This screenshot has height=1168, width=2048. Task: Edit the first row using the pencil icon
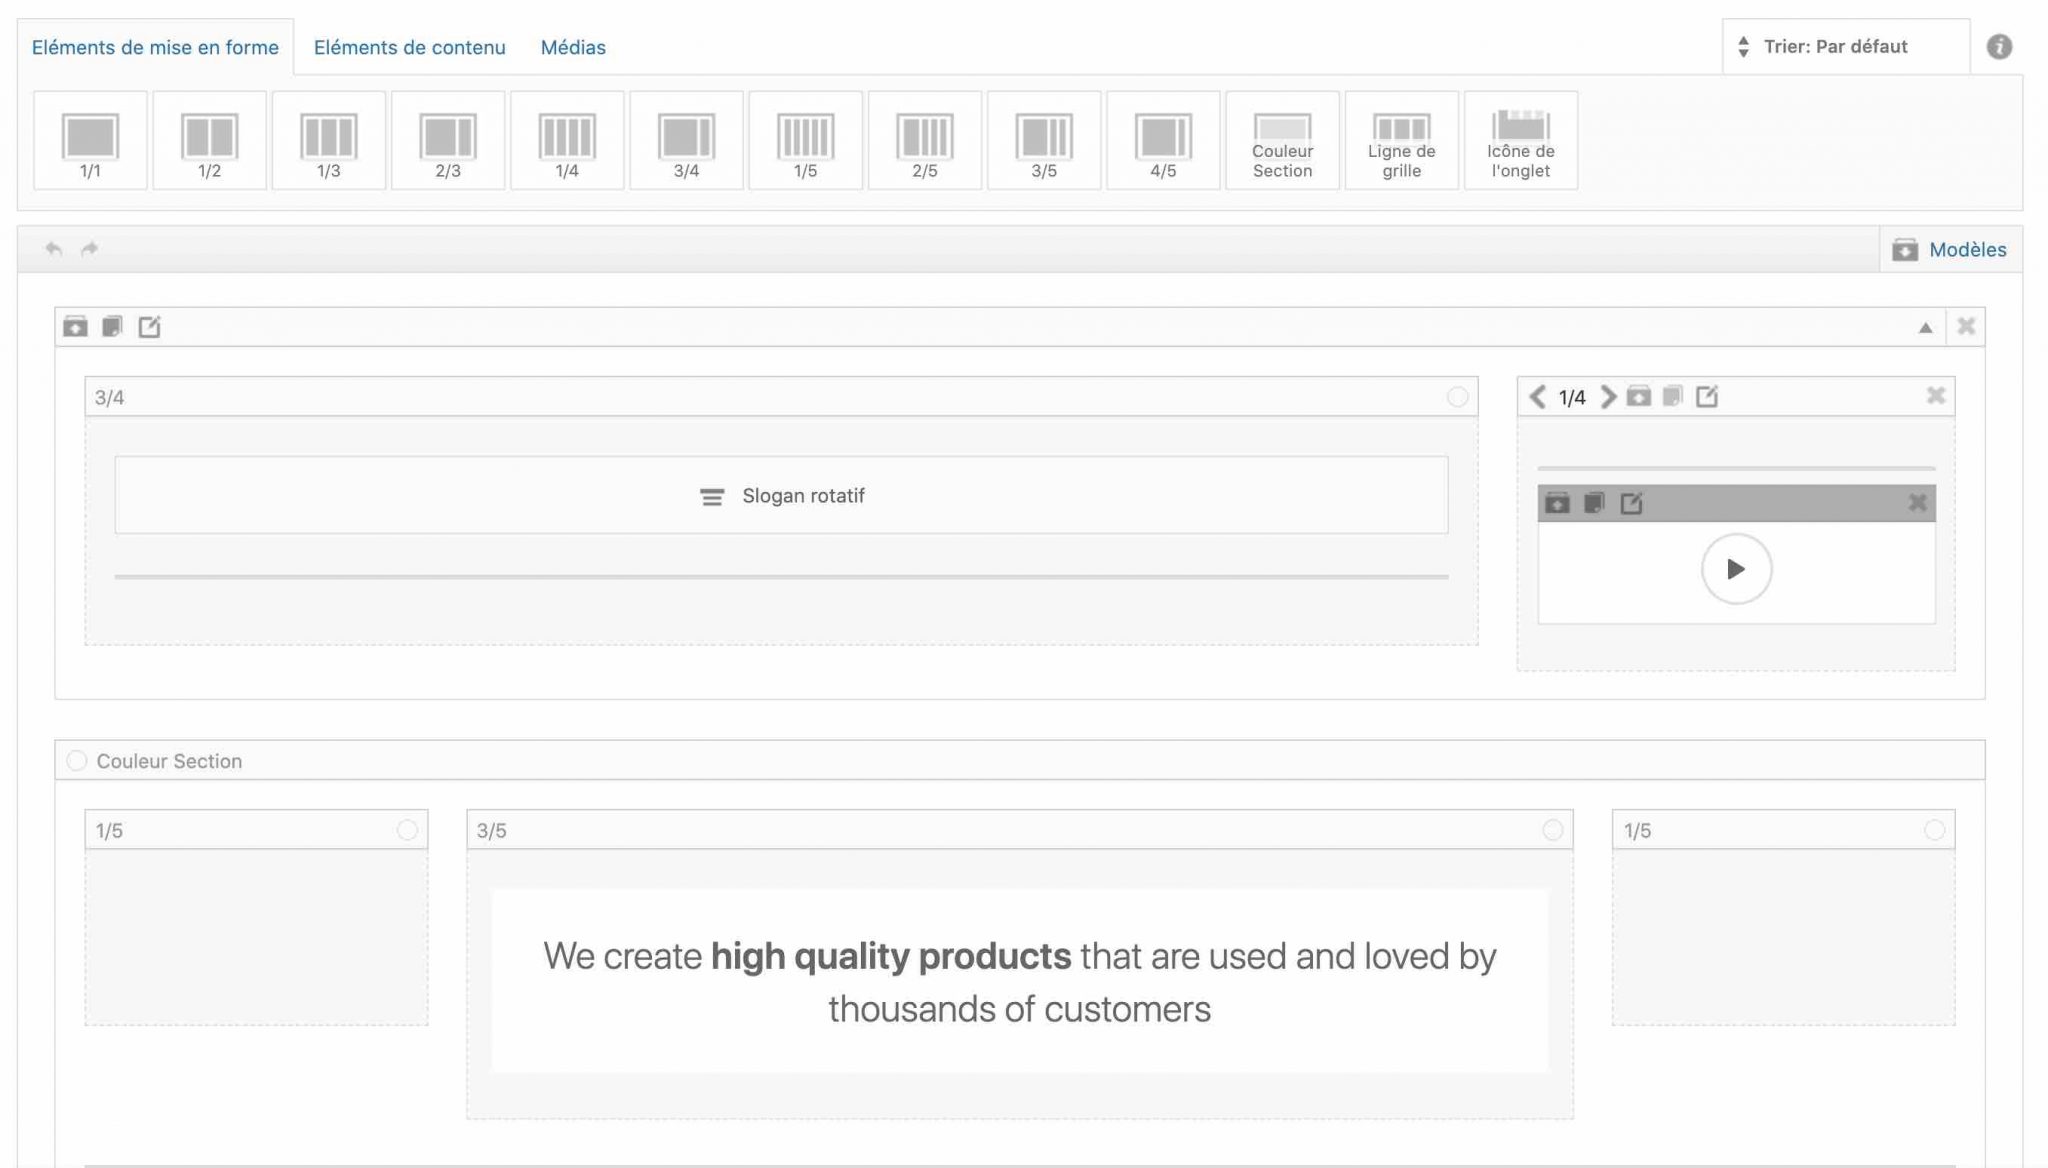tap(150, 326)
